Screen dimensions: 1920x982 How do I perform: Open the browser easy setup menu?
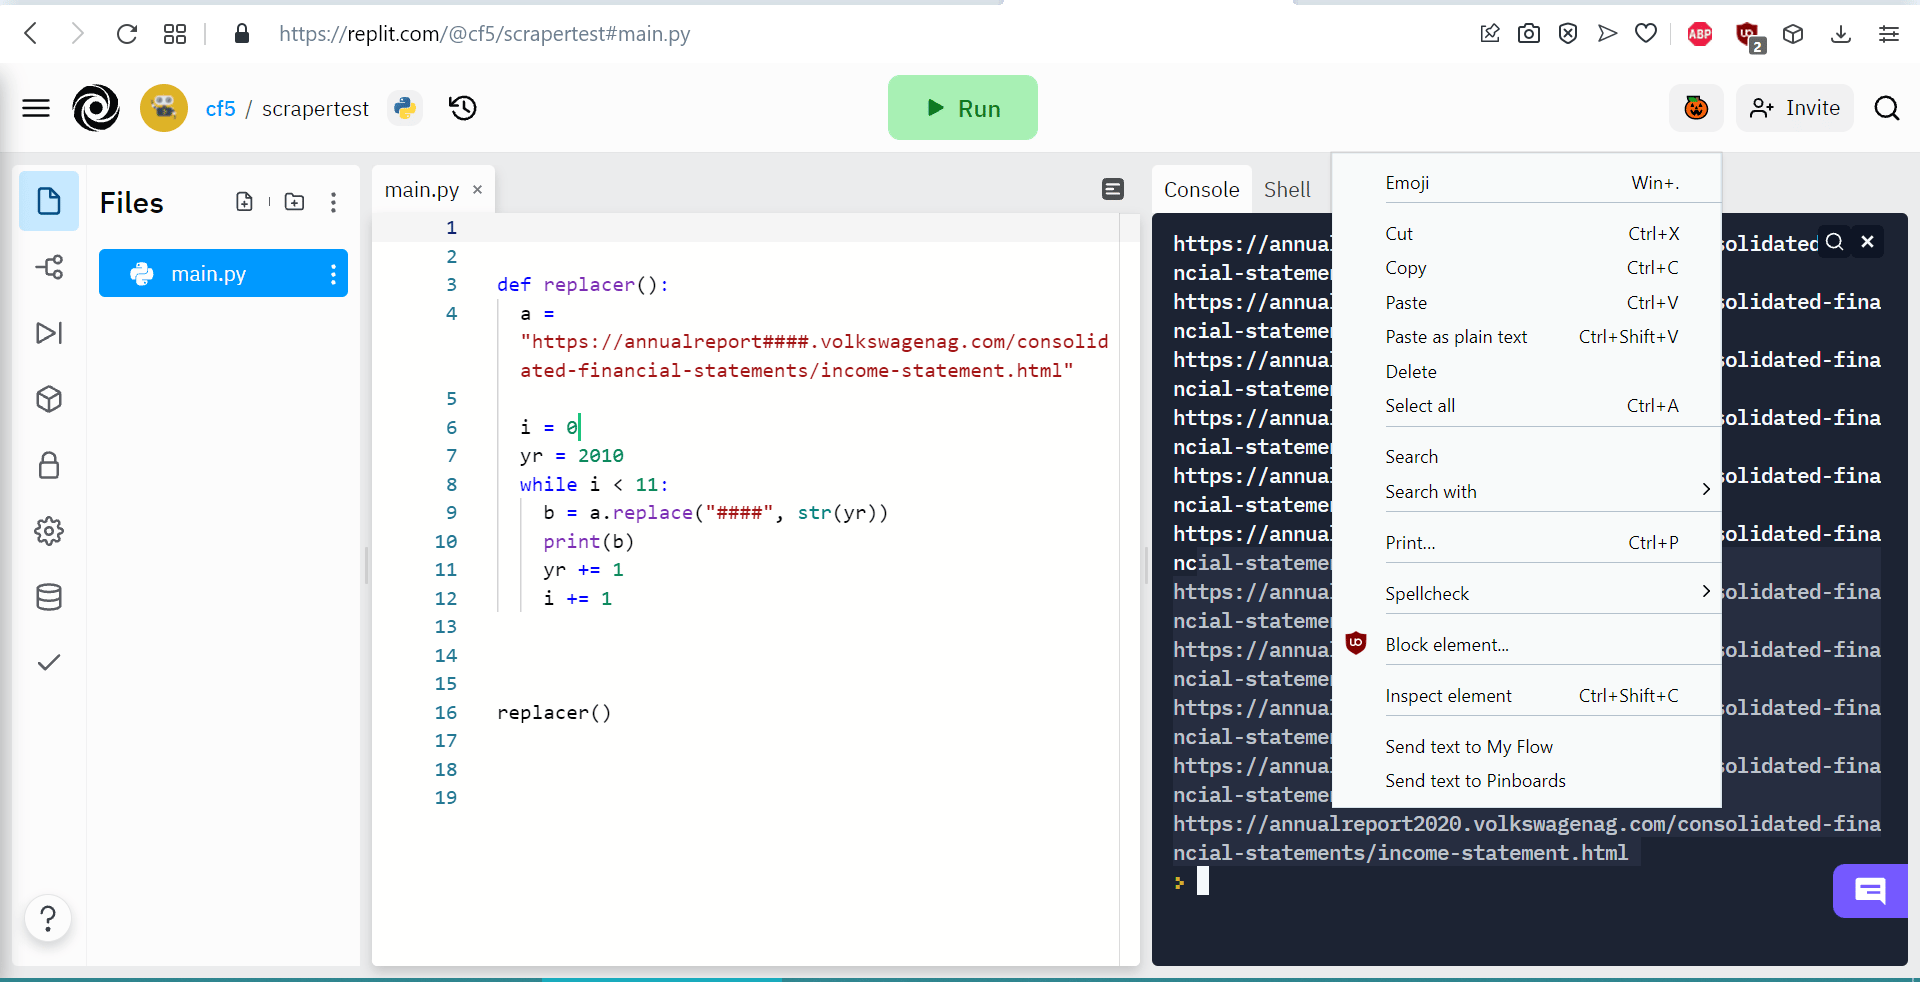pos(1889,34)
